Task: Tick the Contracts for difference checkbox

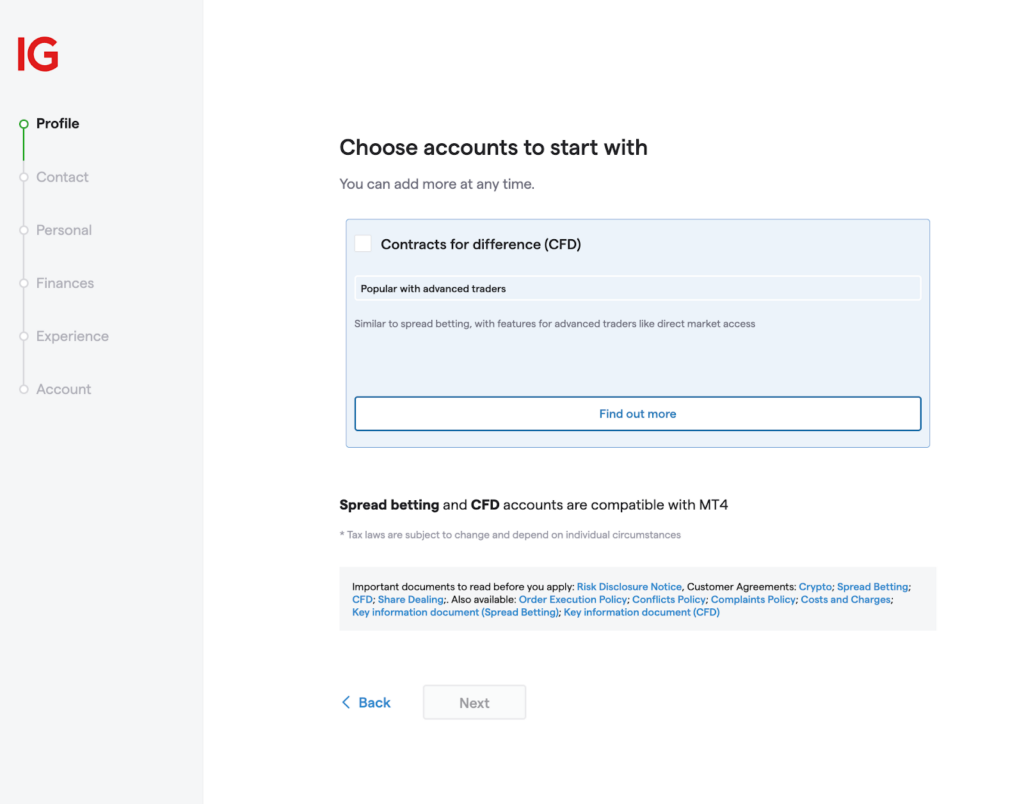Action: pyautogui.click(x=363, y=244)
